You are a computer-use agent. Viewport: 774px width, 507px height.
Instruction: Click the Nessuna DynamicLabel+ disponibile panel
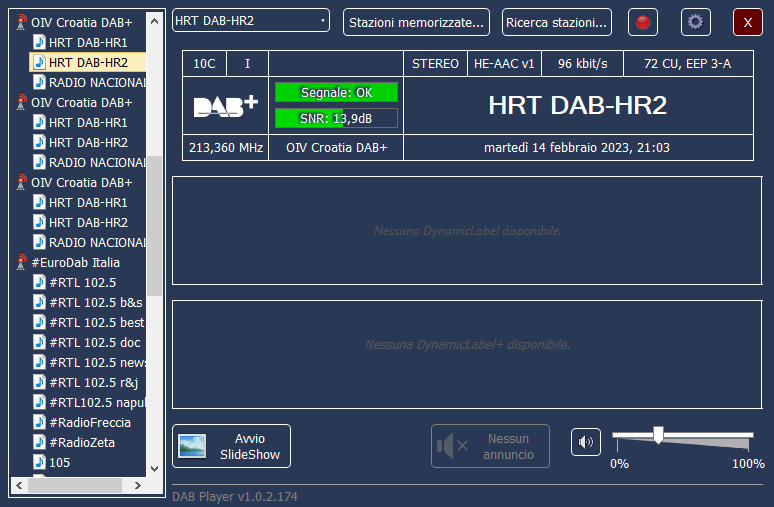coord(467,354)
